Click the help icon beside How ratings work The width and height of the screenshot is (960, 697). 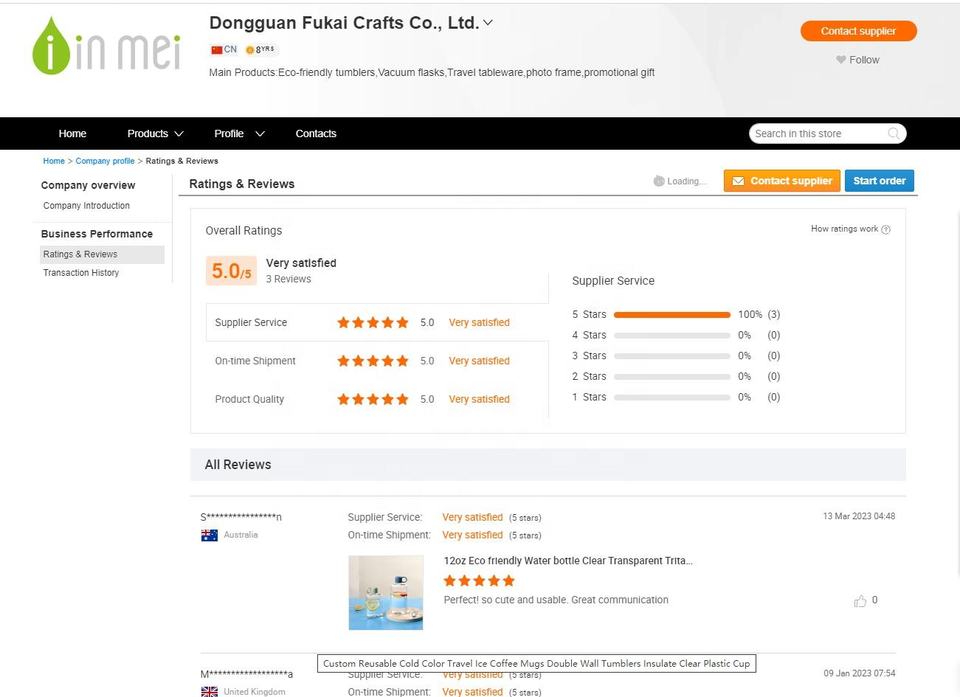(885, 229)
